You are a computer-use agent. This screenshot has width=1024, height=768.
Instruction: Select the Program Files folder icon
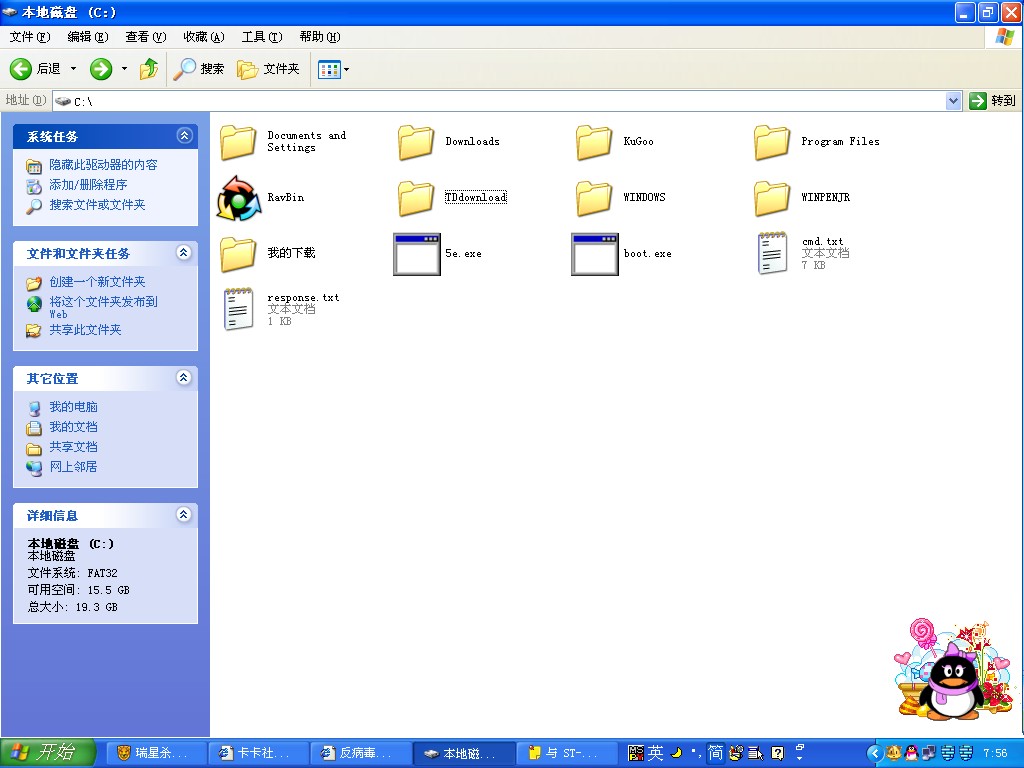point(772,142)
